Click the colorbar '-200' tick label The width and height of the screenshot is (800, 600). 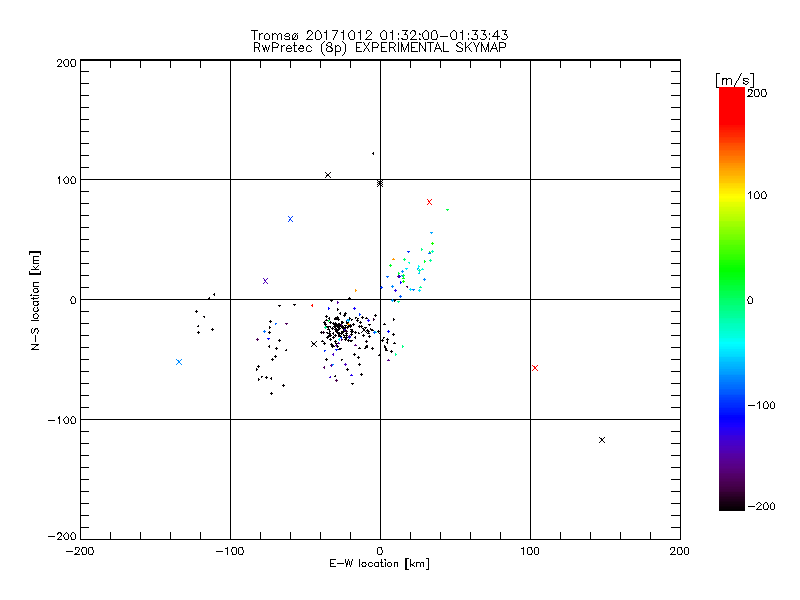tap(761, 506)
